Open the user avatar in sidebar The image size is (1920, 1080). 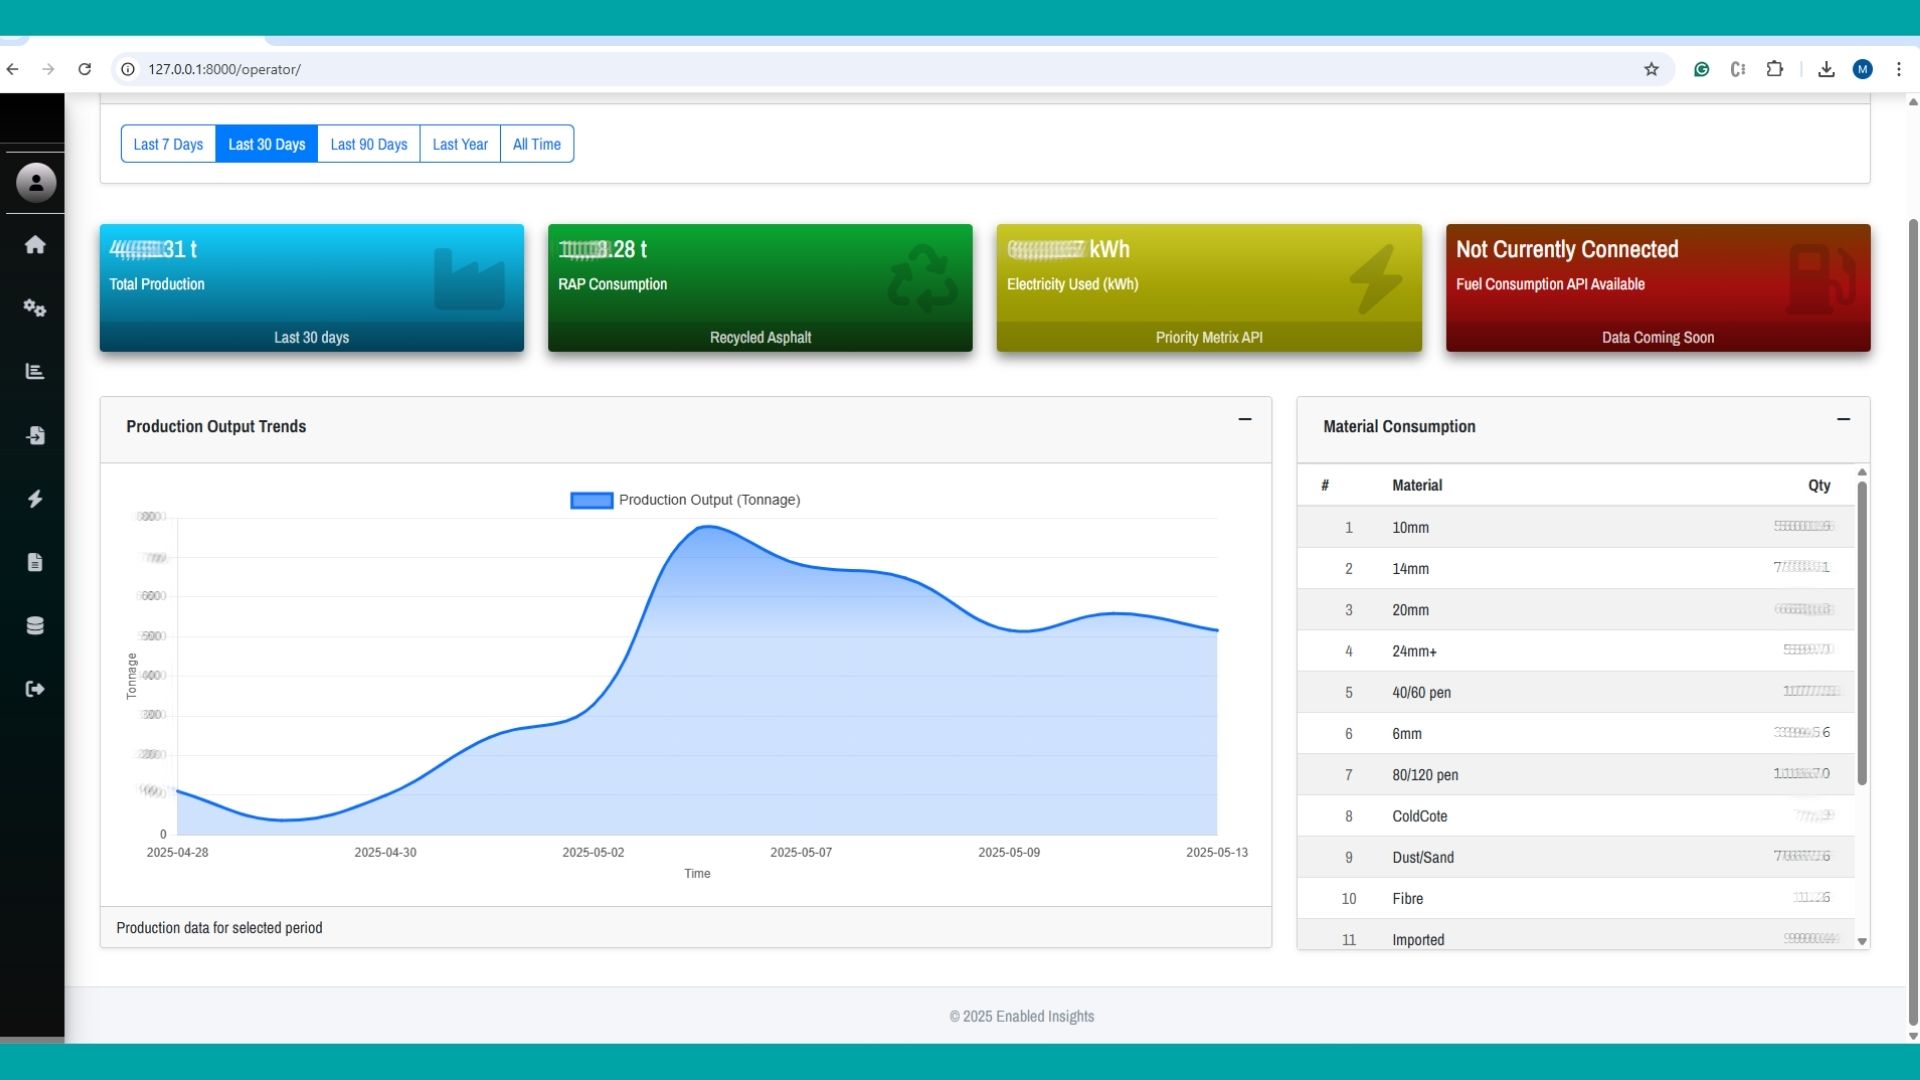[36, 183]
